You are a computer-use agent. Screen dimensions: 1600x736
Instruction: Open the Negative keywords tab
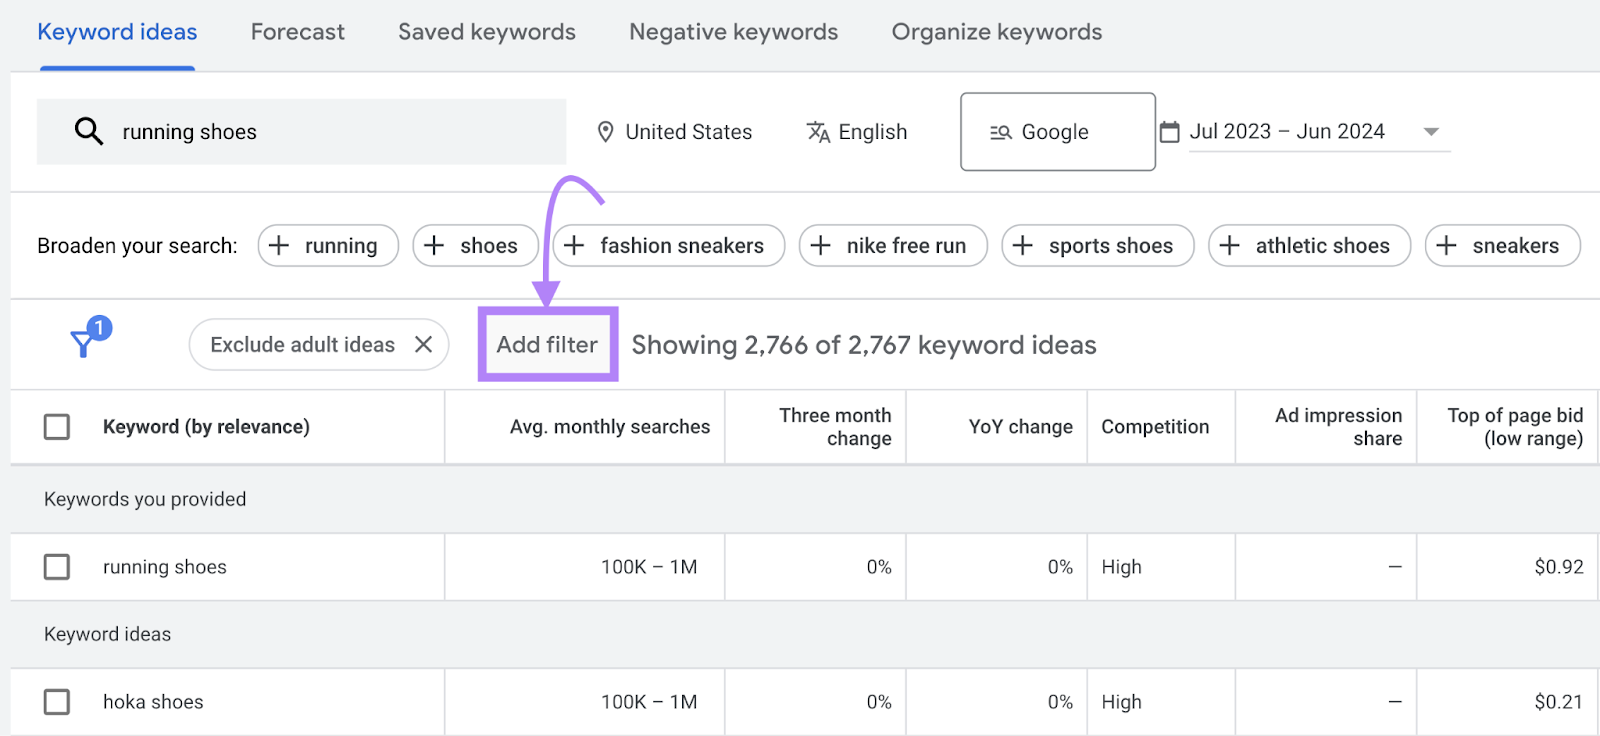pos(733,32)
